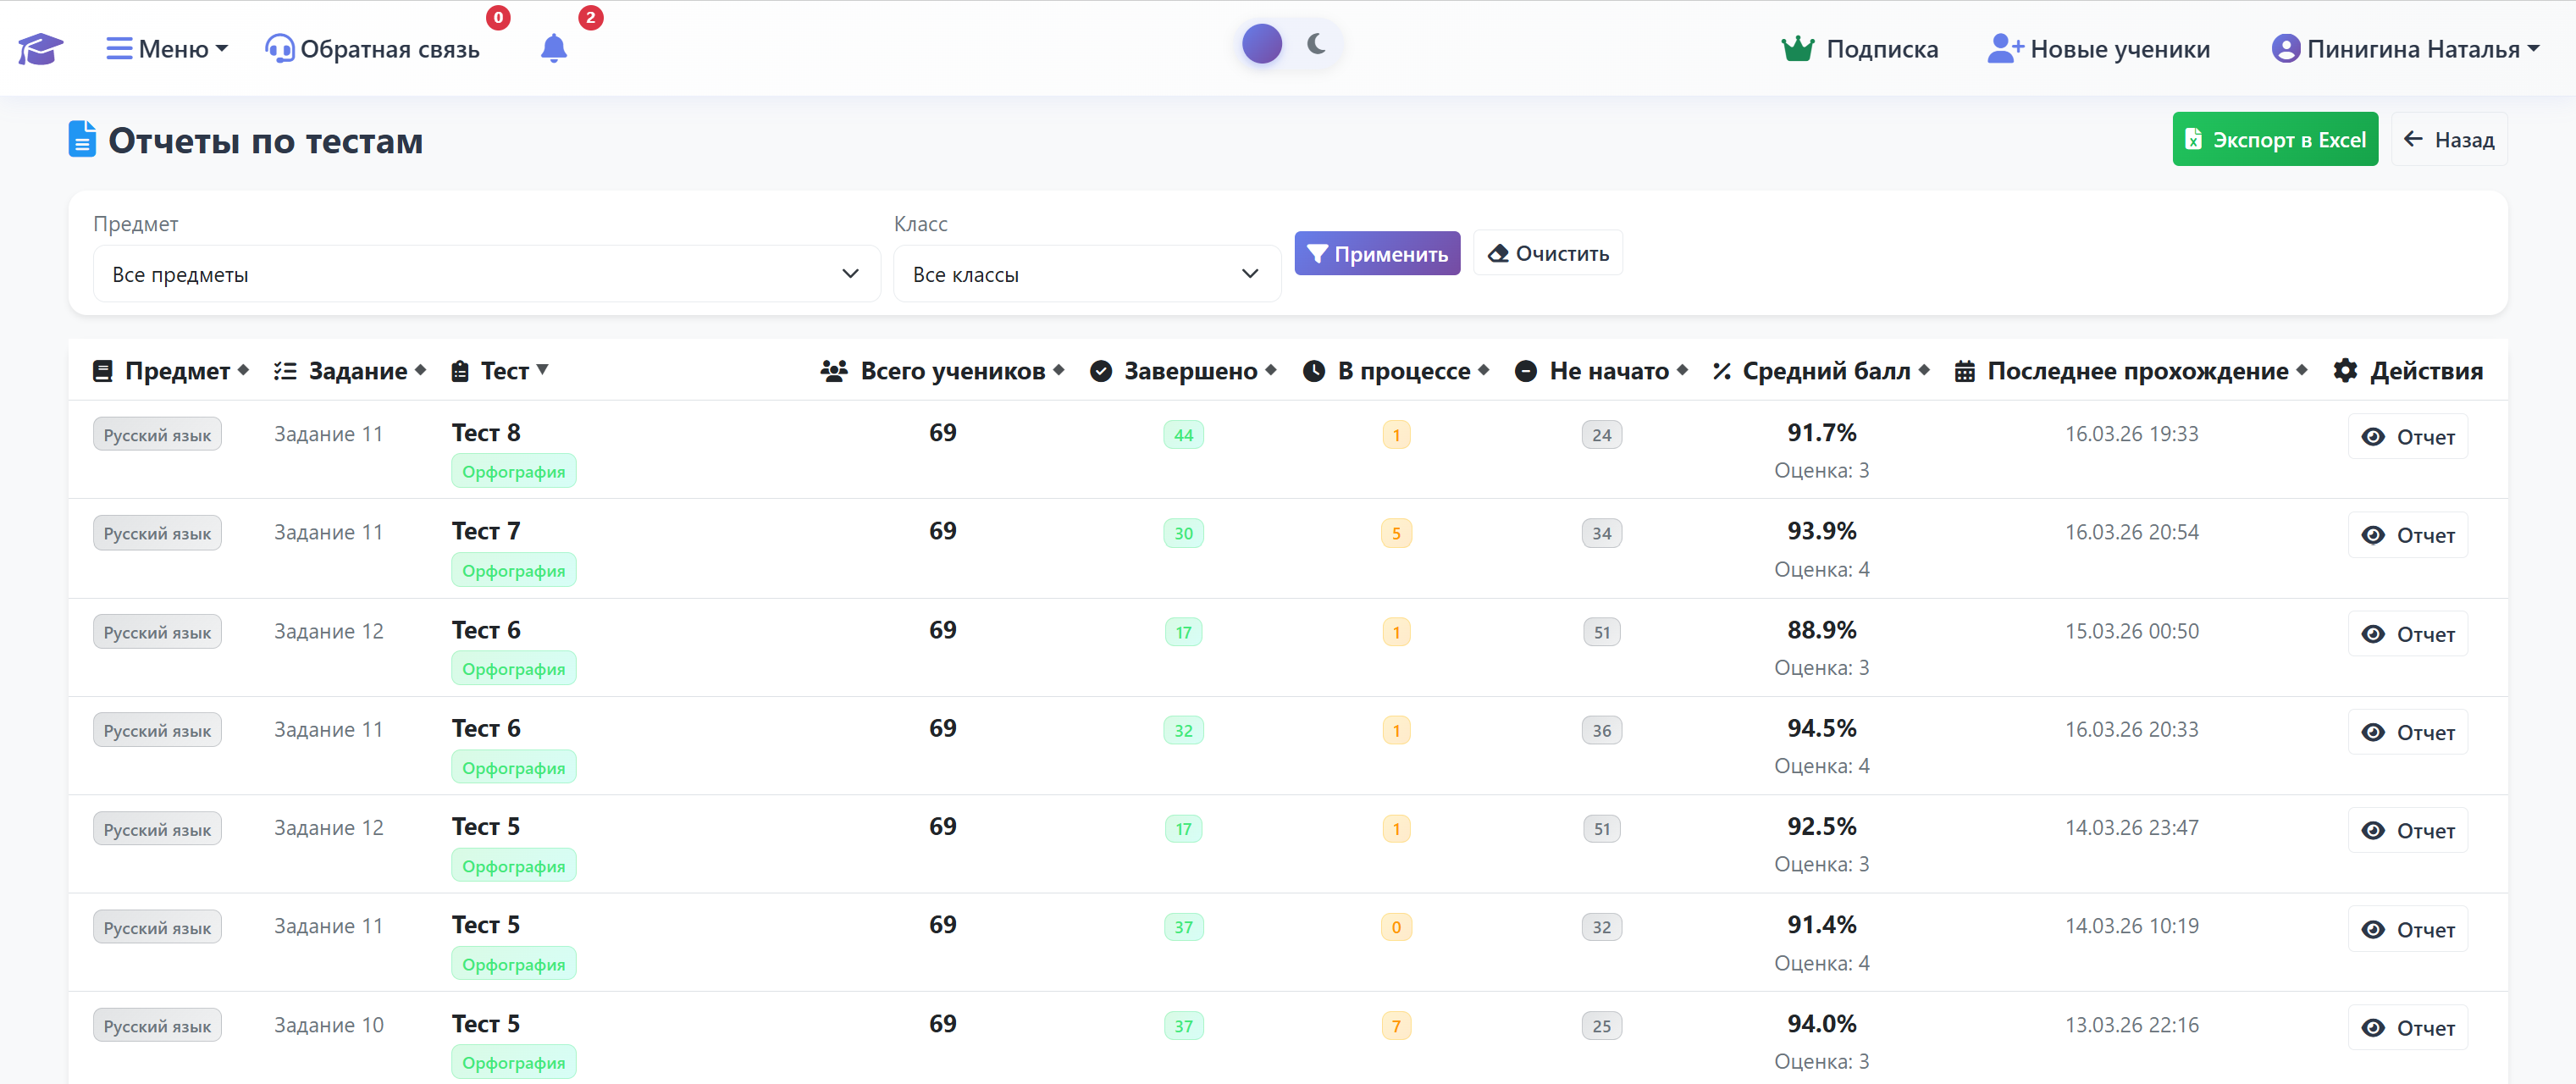Click the clock icon in В процессе header
The width and height of the screenshot is (2576, 1084).
coord(1314,371)
